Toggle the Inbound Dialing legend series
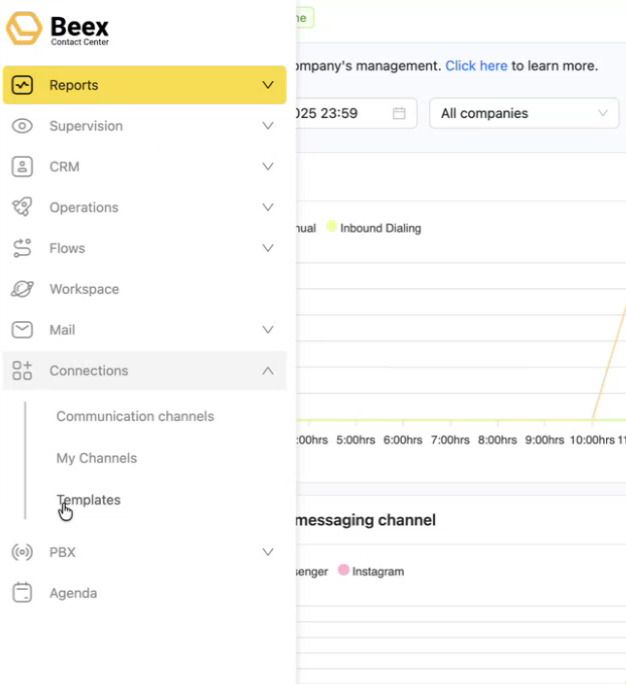This screenshot has height=684, width=626. pyautogui.click(x=373, y=228)
